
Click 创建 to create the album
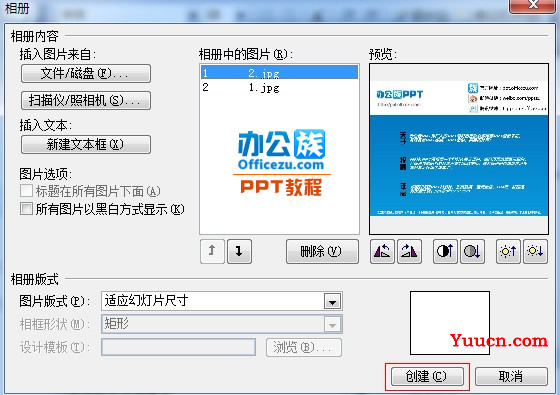point(427,376)
